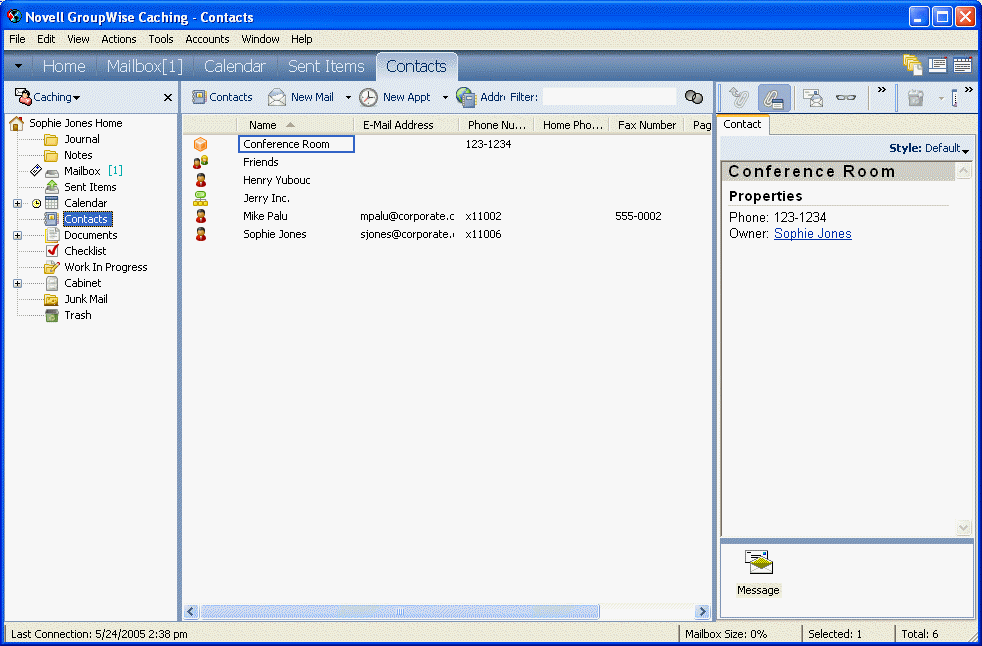Click the grayed calendar icon in QuickViewer toolbar
Image resolution: width=982 pixels, height=646 pixels.
tap(916, 98)
